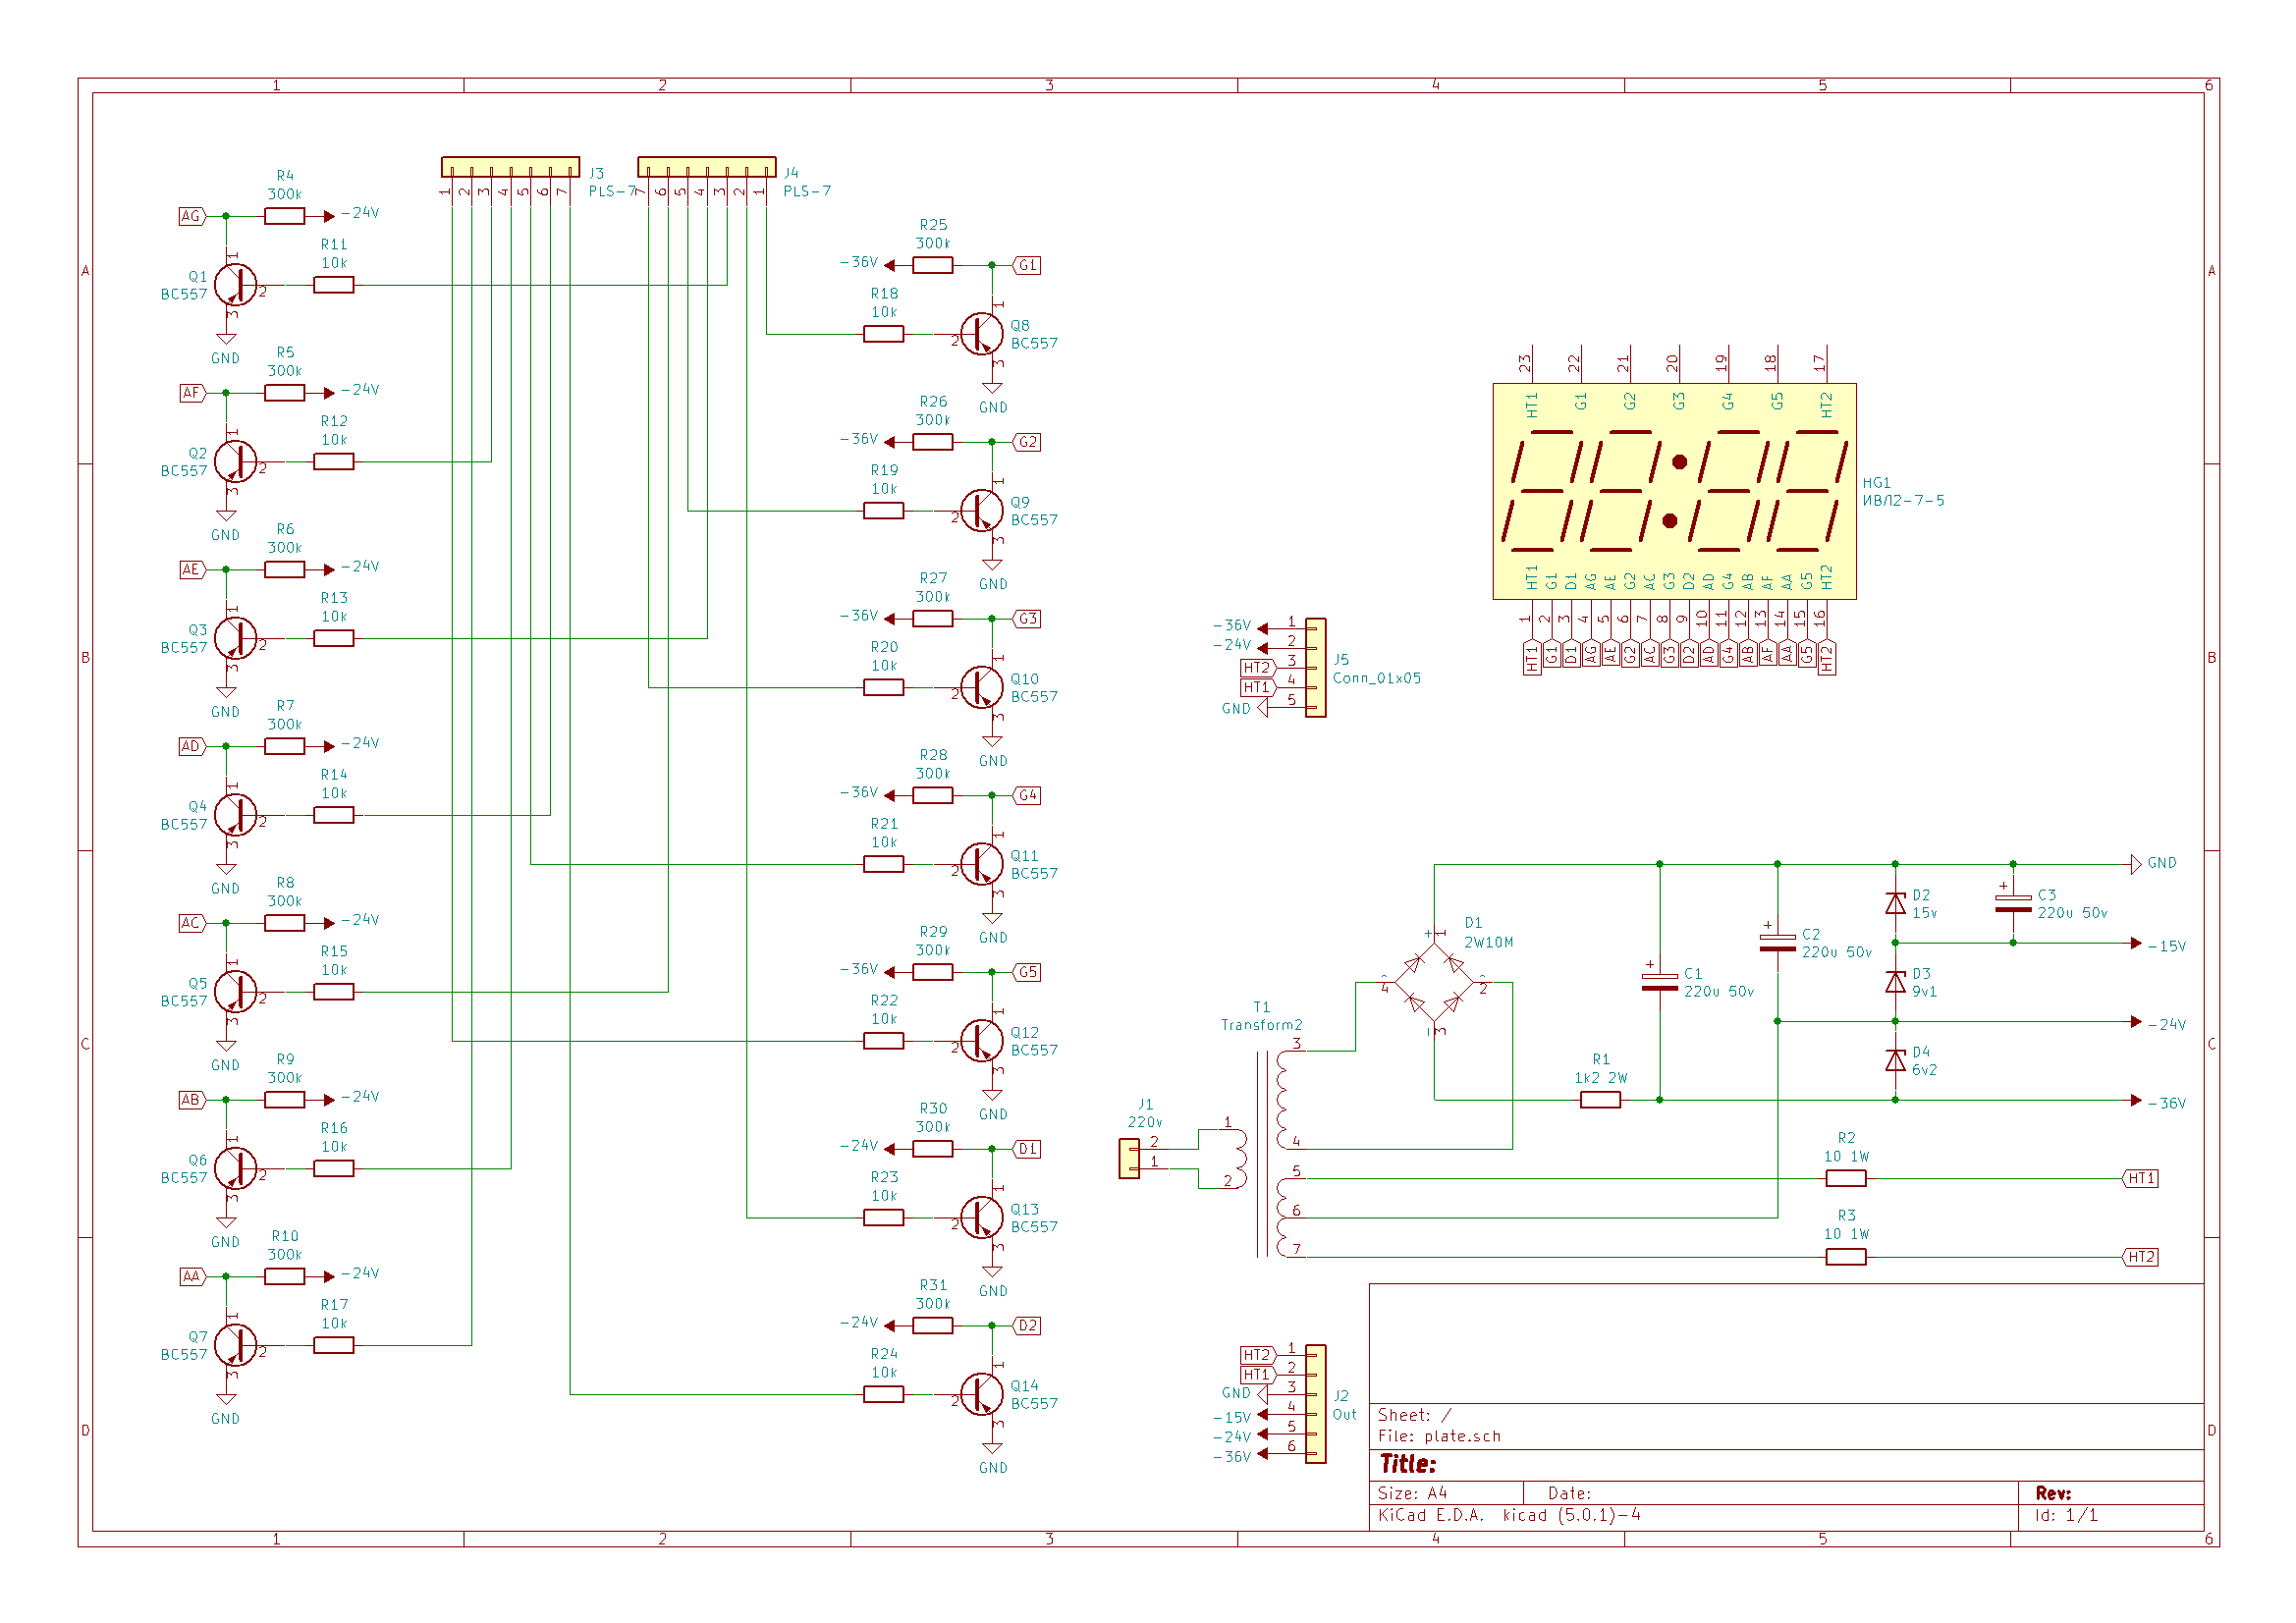
Task: Select bridge rectifier D1 2W10M symbol
Action: (x=1434, y=983)
